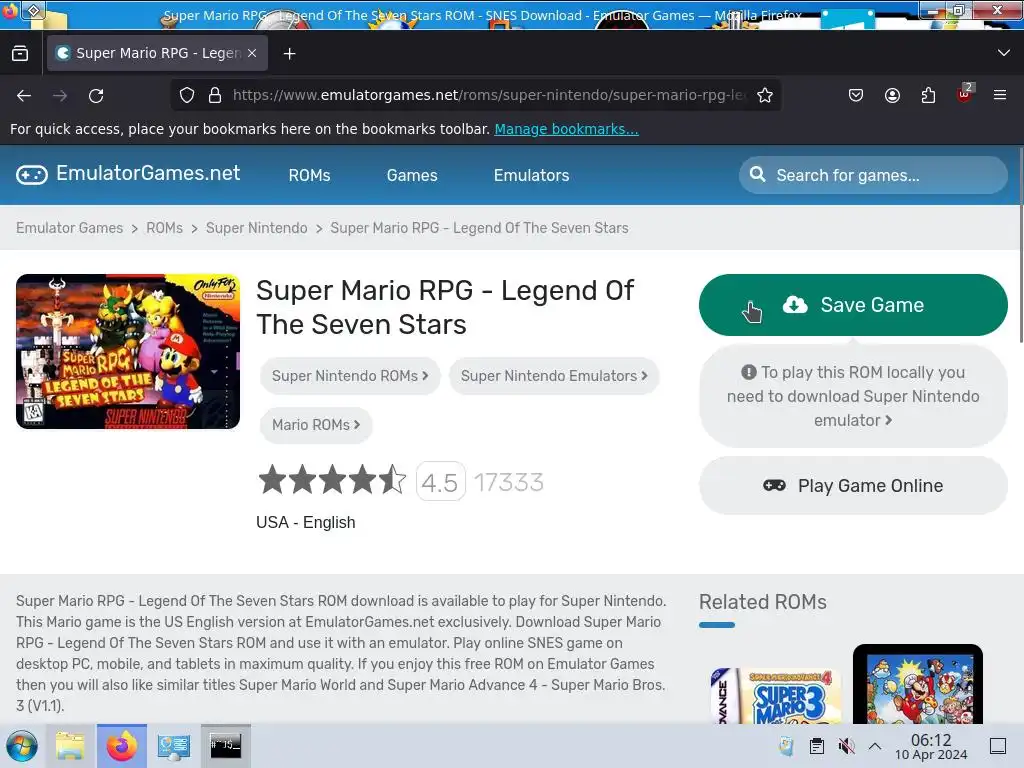
Task: Click the muted volume tray icon
Action: (846, 746)
